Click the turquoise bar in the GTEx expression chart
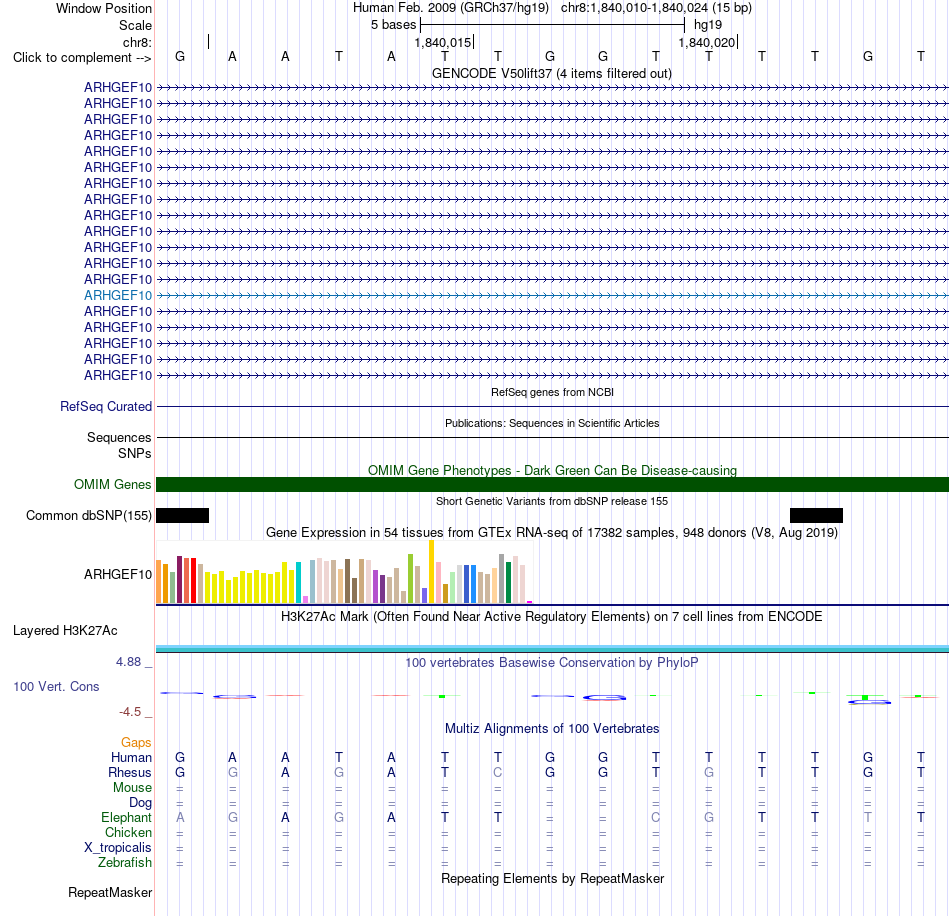950x916 pixels. click(x=298, y=582)
